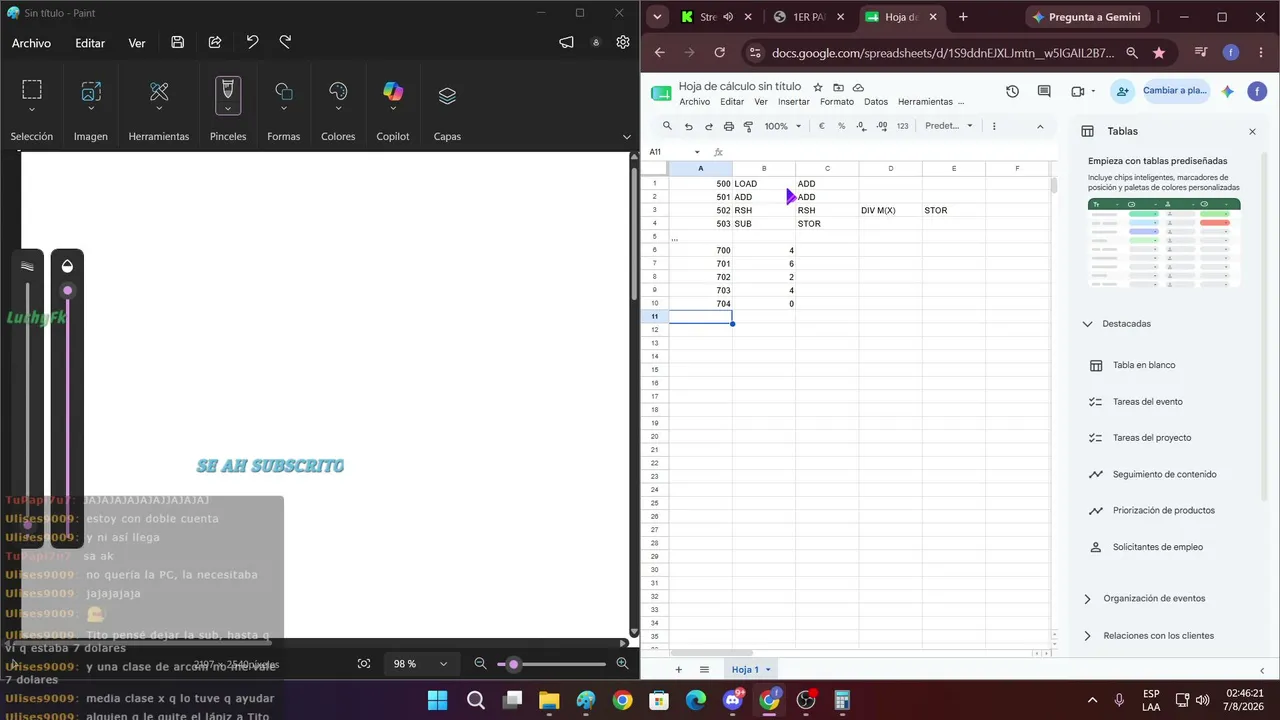Close the Tablas side panel

(x=1252, y=131)
